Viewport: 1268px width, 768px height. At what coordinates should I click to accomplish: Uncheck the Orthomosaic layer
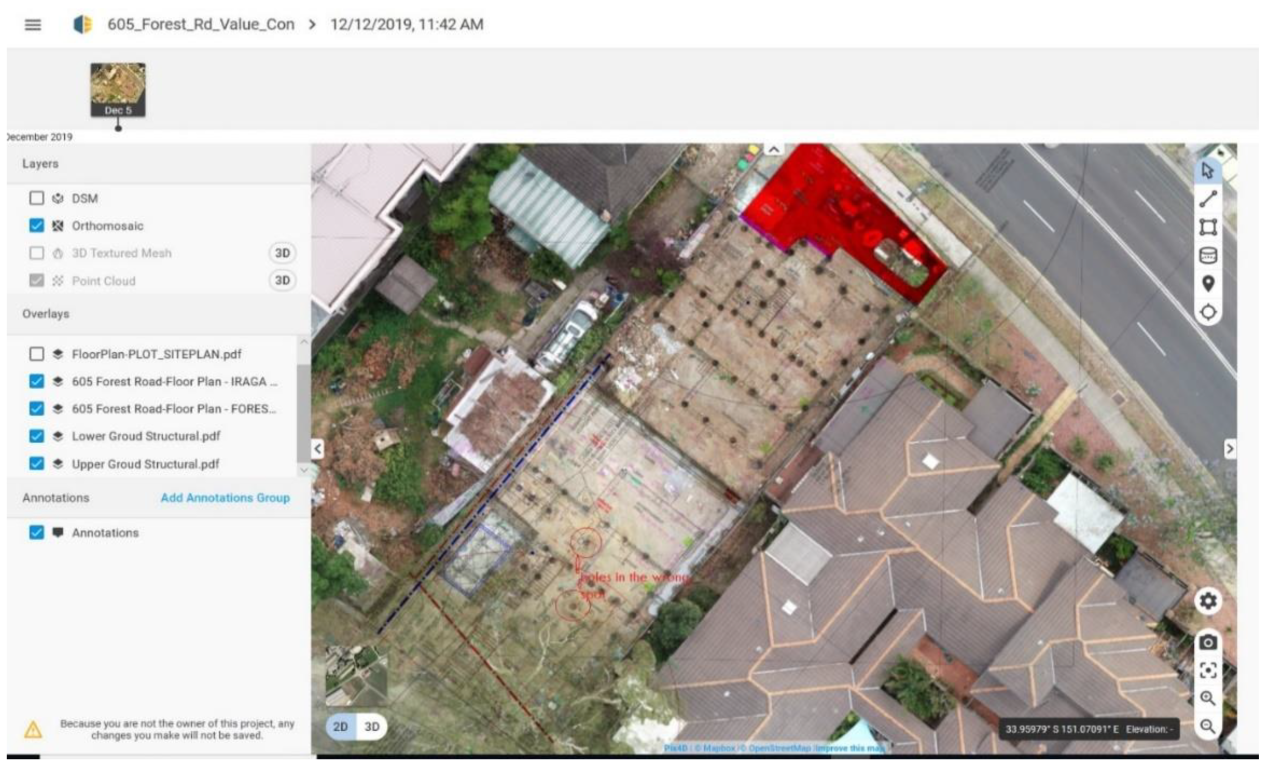(37, 226)
